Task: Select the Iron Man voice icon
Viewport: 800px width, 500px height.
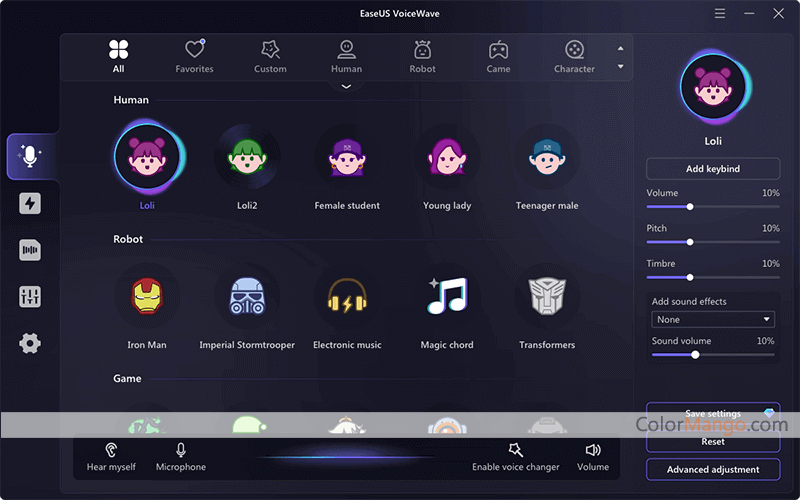Action: (147, 296)
